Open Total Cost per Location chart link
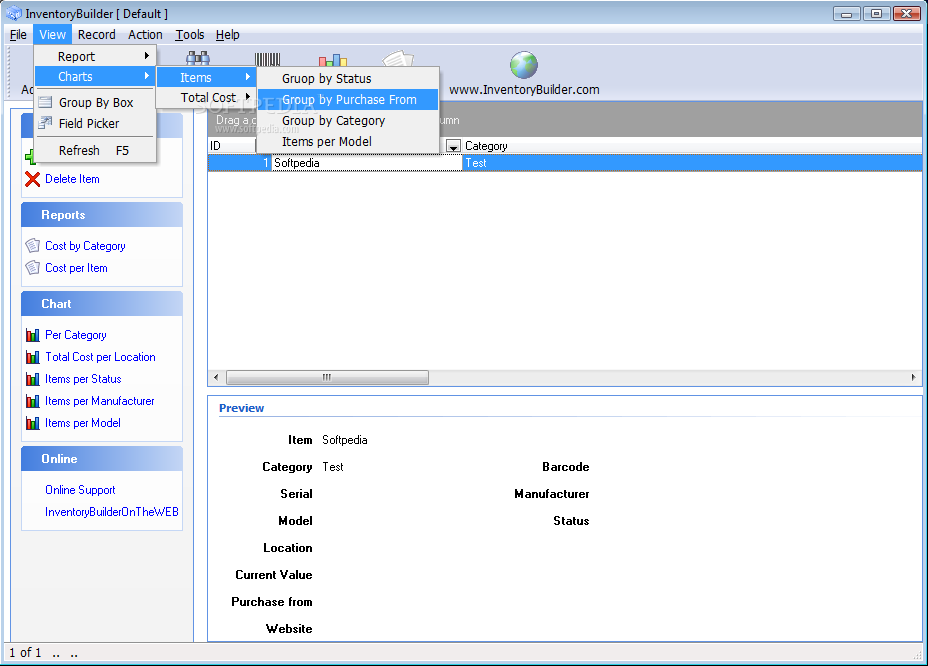Image resolution: width=928 pixels, height=666 pixels. (100, 357)
